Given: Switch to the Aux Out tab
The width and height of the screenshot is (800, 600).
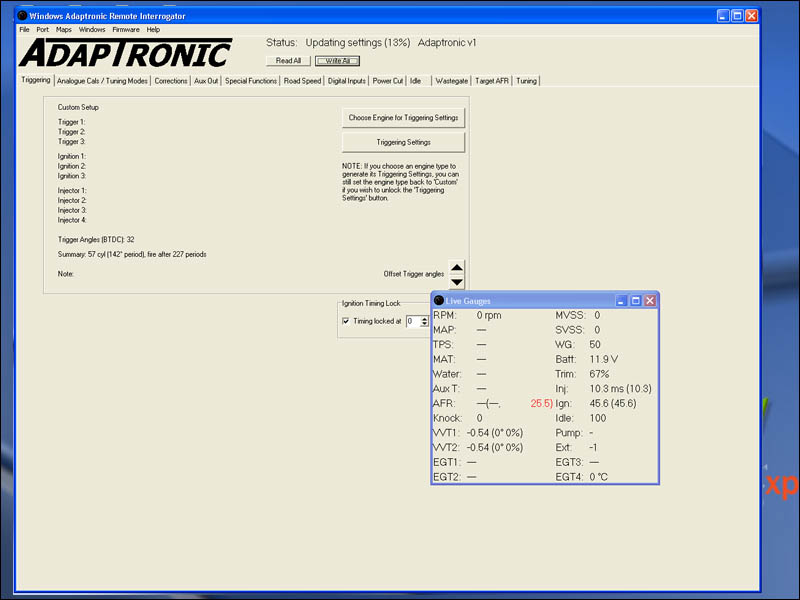Looking at the screenshot, I should point(206,81).
